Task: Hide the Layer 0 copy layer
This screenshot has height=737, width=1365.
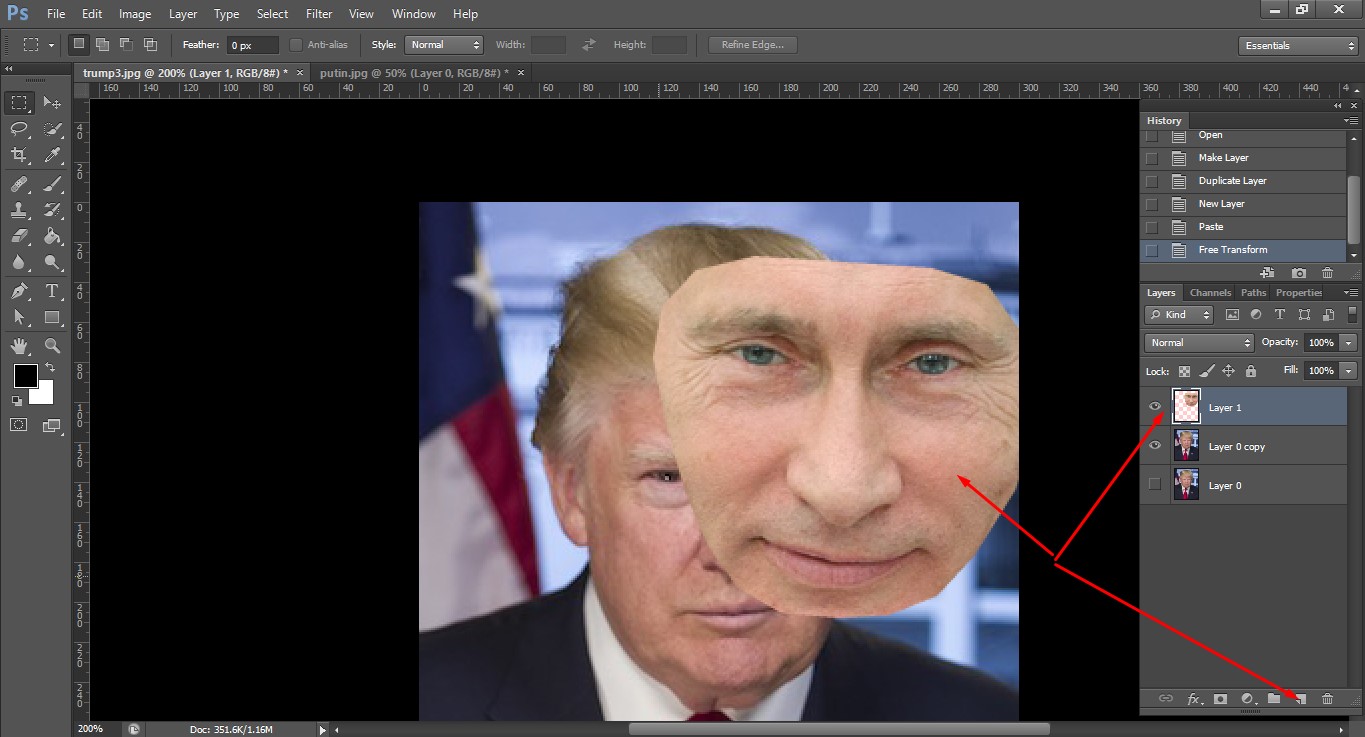Action: tap(1155, 446)
